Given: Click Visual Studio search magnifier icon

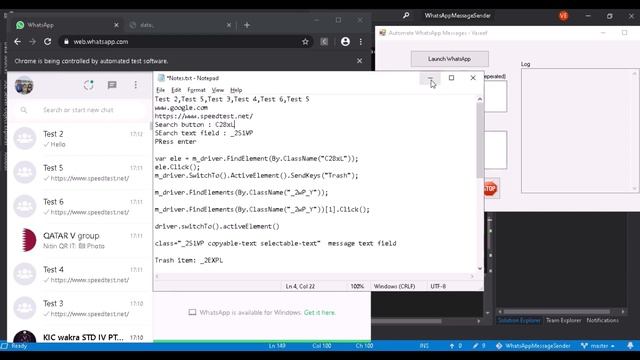Looking at the screenshot, I should (x=406, y=16).
